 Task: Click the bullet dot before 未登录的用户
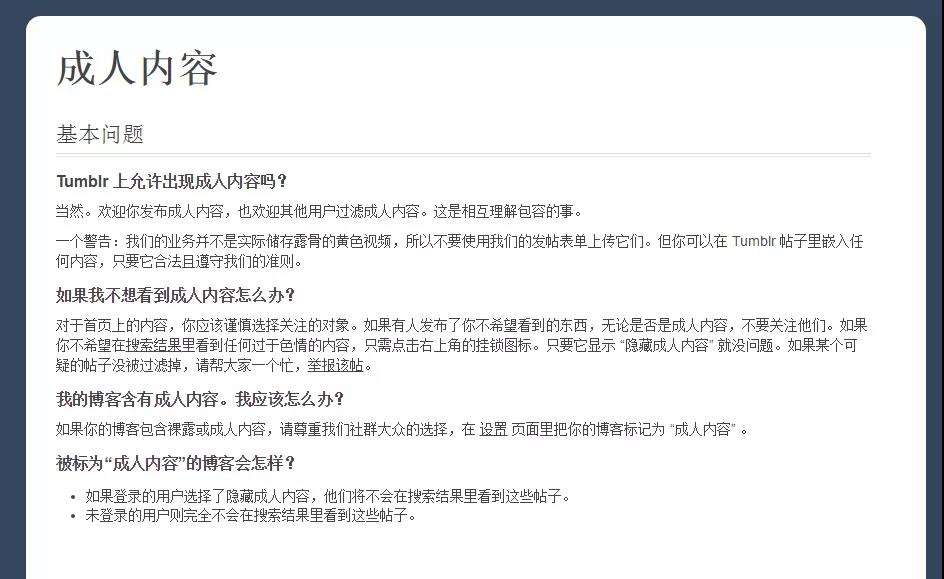[73, 516]
